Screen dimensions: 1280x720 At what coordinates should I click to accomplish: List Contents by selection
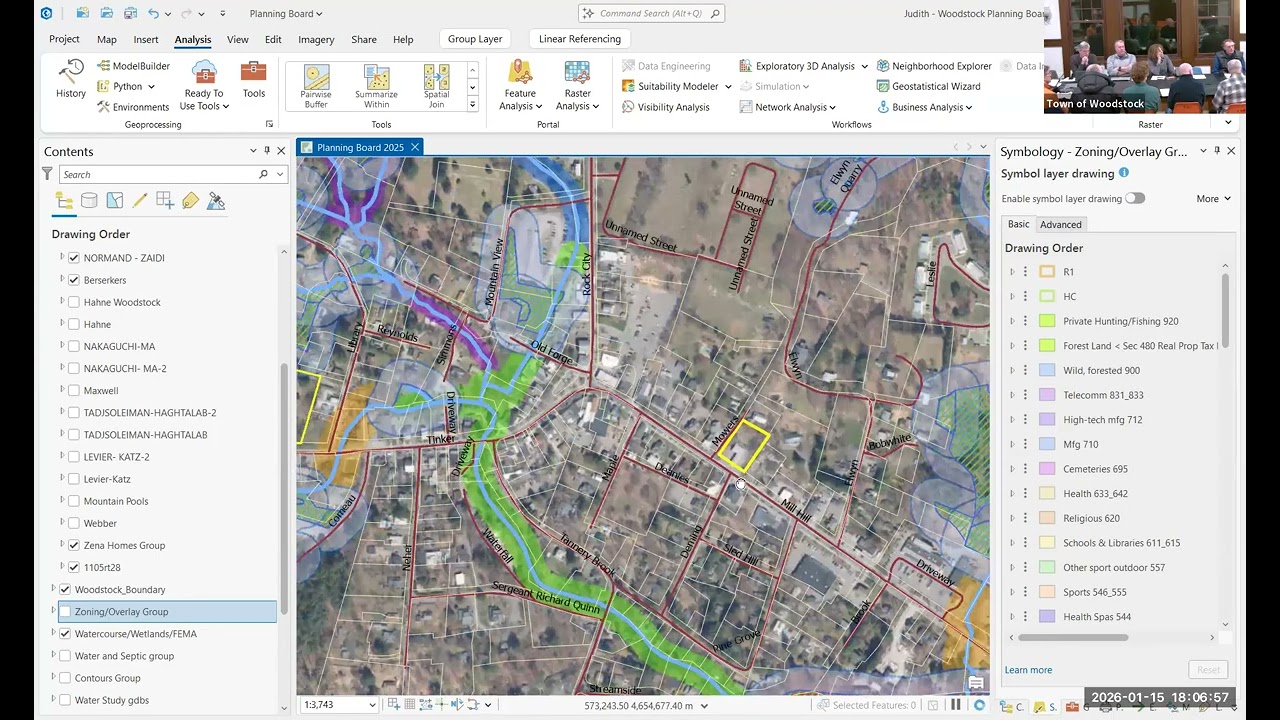click(x=115, y=201)
